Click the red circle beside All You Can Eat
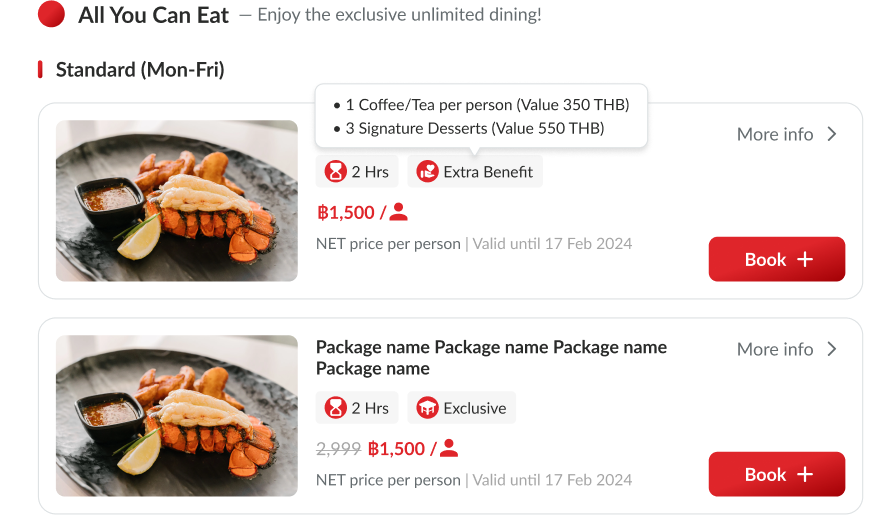887x516 pixels. pyautogui.click(x=51, y=15)
